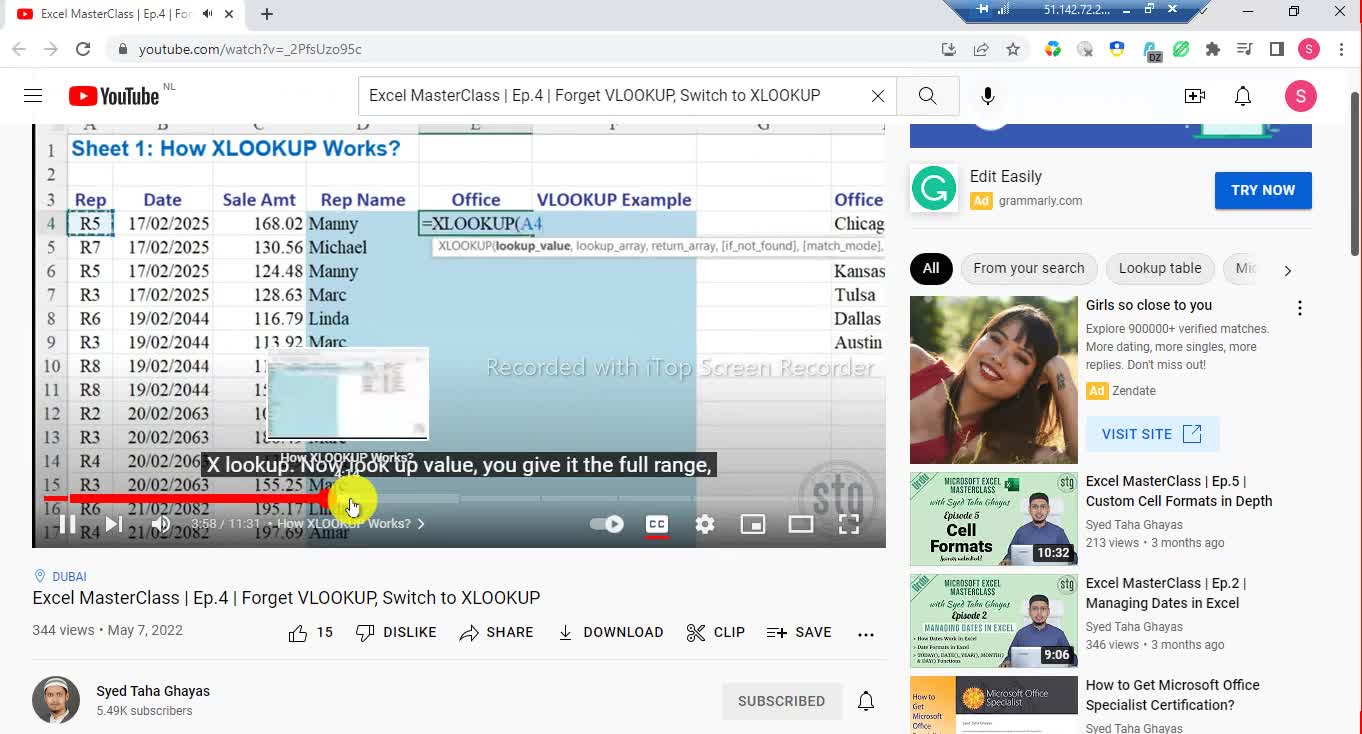Screen dimensions: 1362x734
Task: Like the video with thumbs up
Action: coord(310,633)
